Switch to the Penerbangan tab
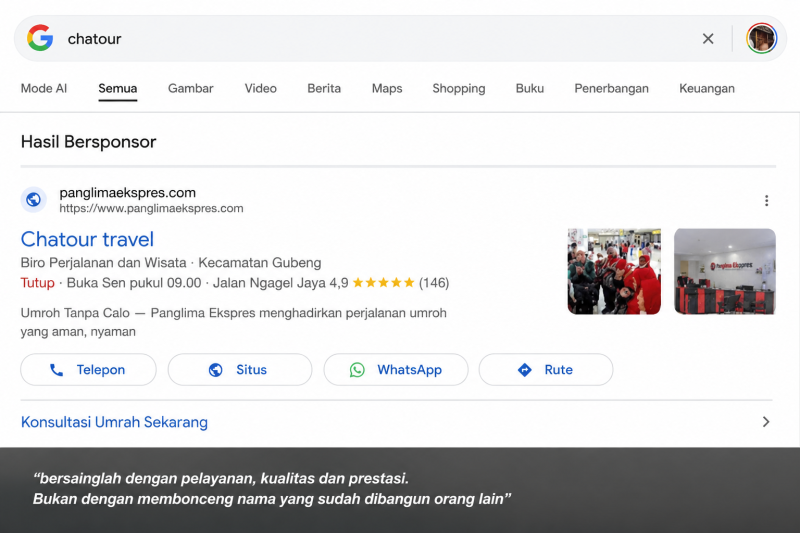This screenshot has height=533, width=800. 611,88
